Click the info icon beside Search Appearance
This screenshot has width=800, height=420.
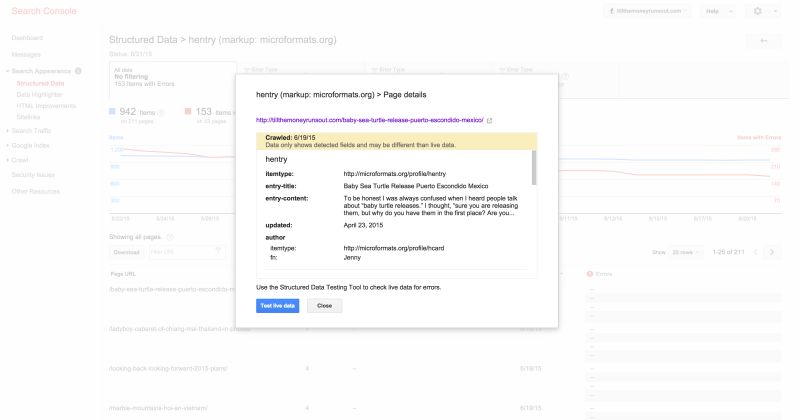coord(78,71)
